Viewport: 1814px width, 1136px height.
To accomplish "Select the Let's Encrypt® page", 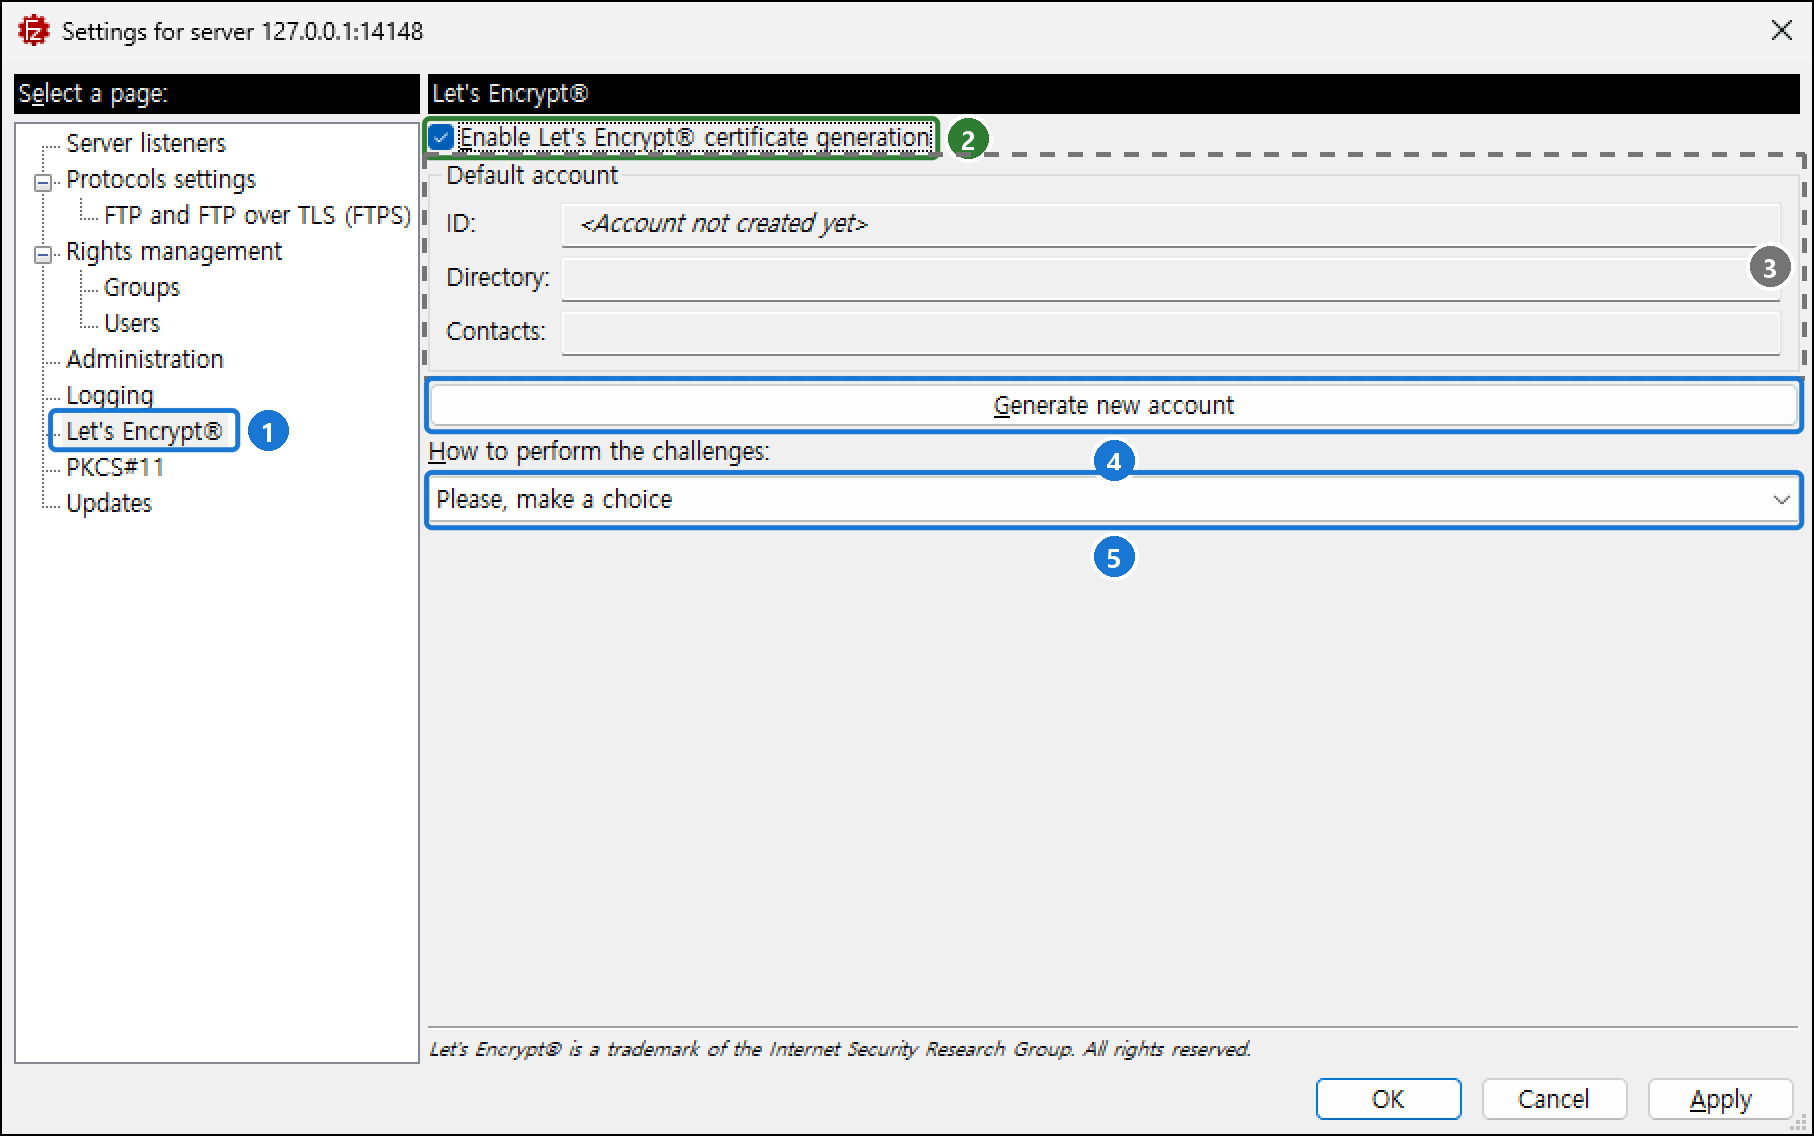I will click(144, 432).
